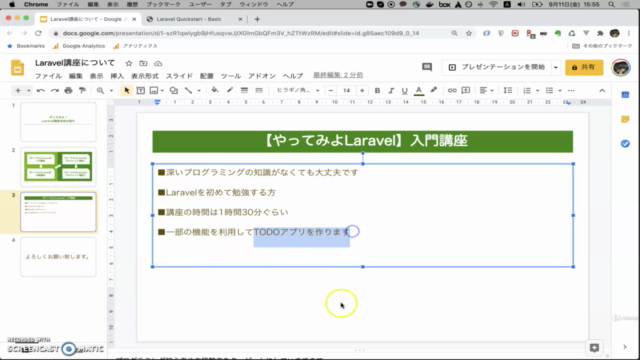This screenshot has width=640, height=360.
Task: Click the bulleted list icon
Action: coord(549,91)
